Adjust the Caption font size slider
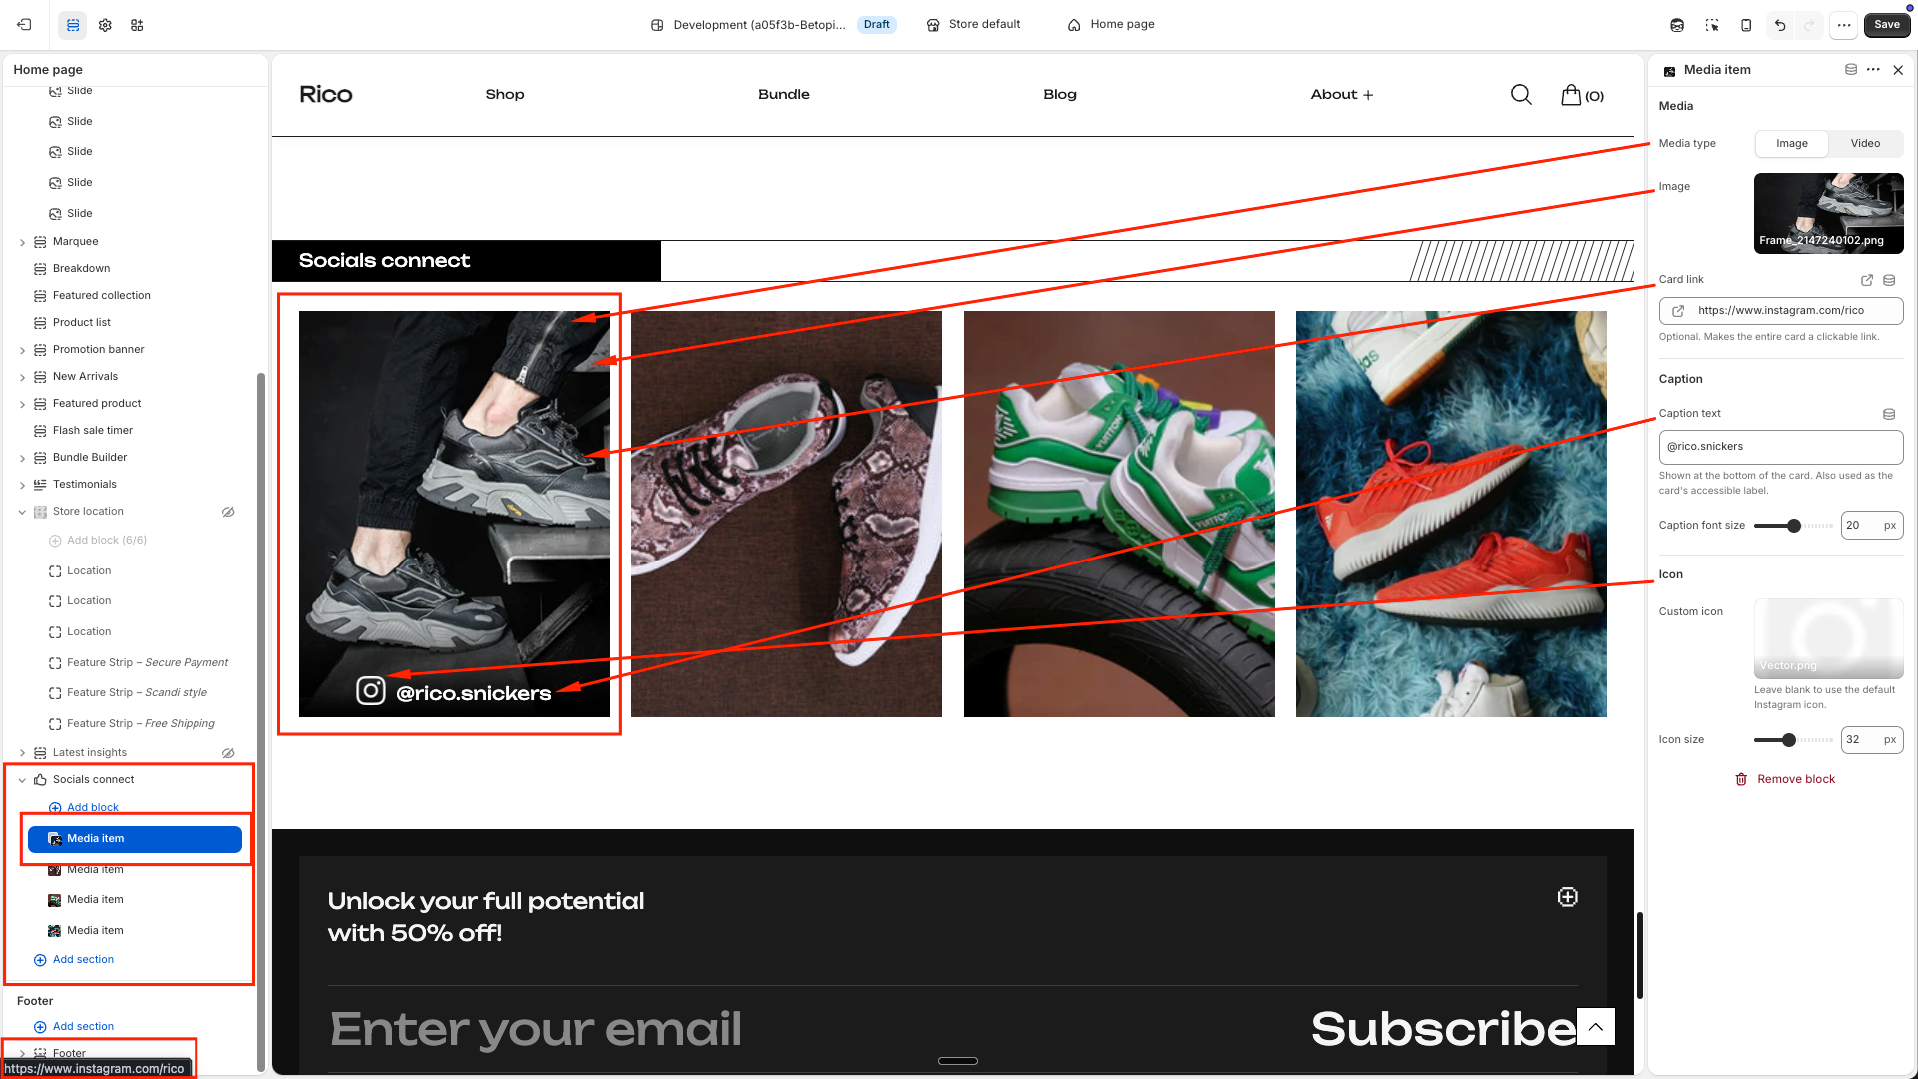1918x1079 pixels. [x=1794, y=526]
